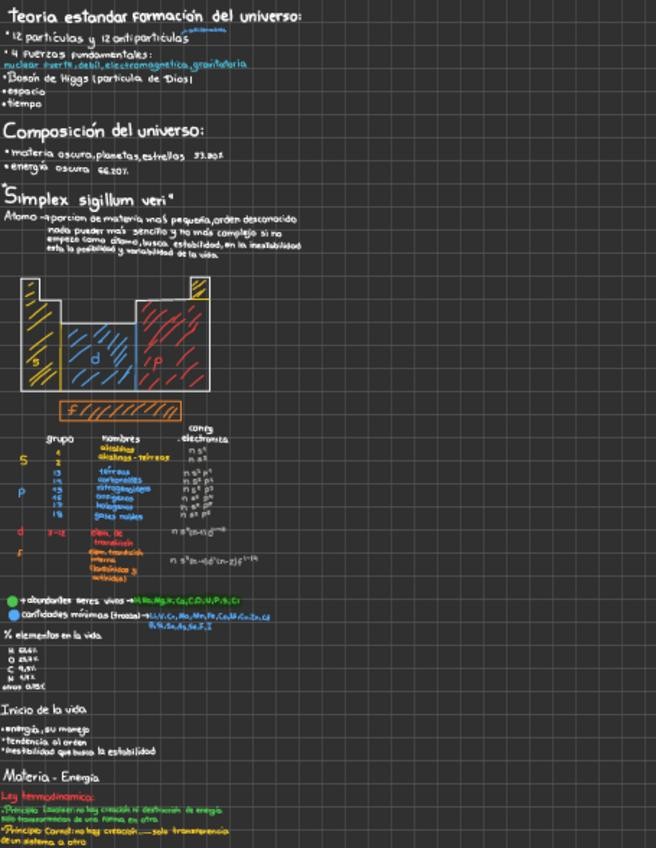This screenshot has height=848, width=656.
Task: Click the blue name "nitrogenoides"
Action: (x=123, y=489)
